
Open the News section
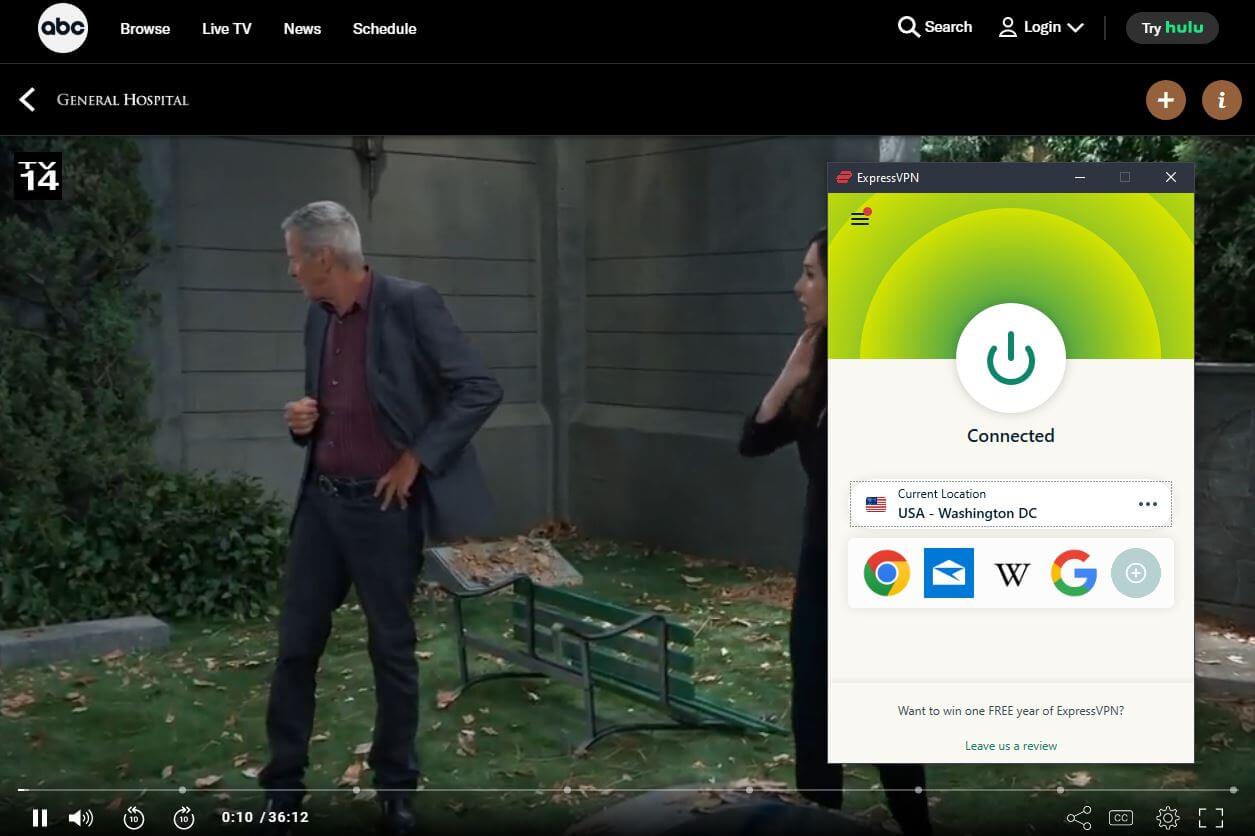(302, 29)
